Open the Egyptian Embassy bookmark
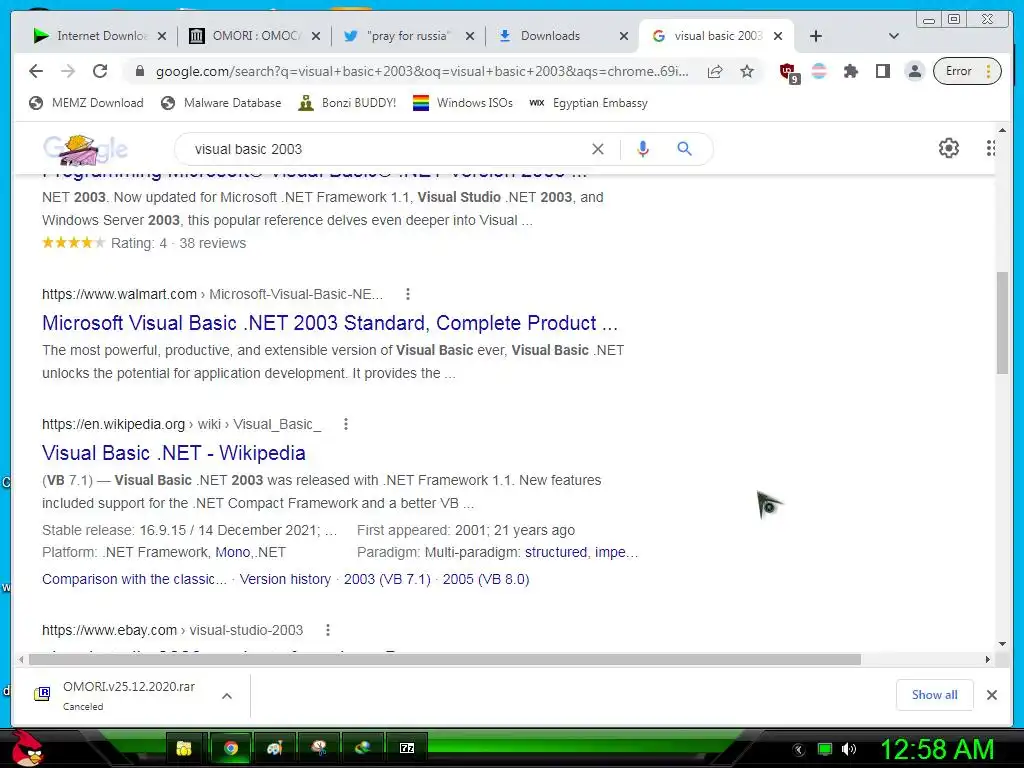This screenshot has width=1024, height=768. coord(588,103)
